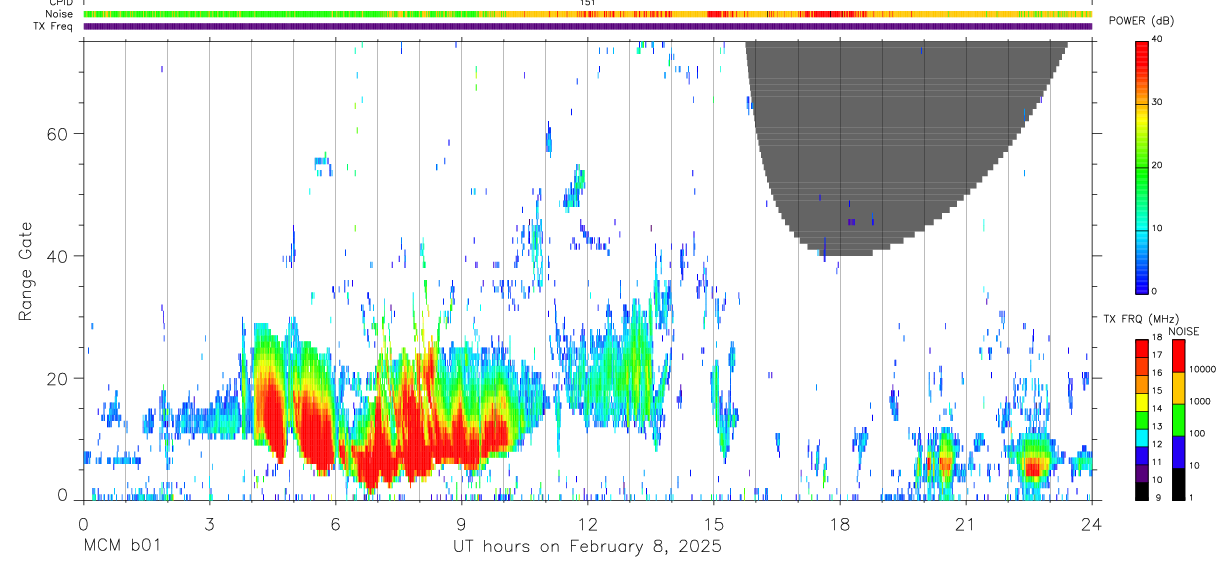
Task: Click the 'Range Gate' y-axis title
Action: coord(25,273)
